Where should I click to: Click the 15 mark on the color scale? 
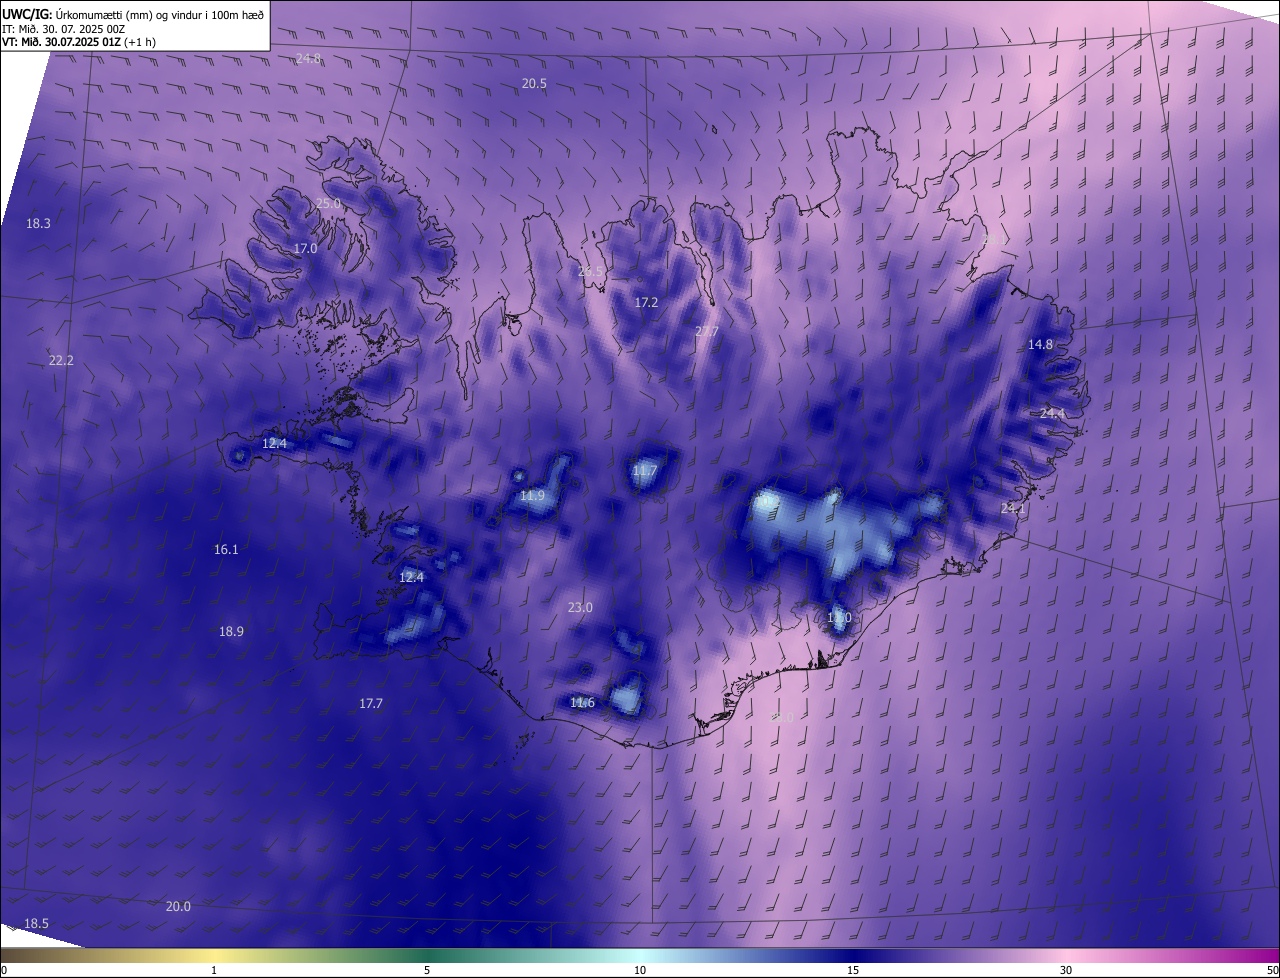tap(853, 970)
